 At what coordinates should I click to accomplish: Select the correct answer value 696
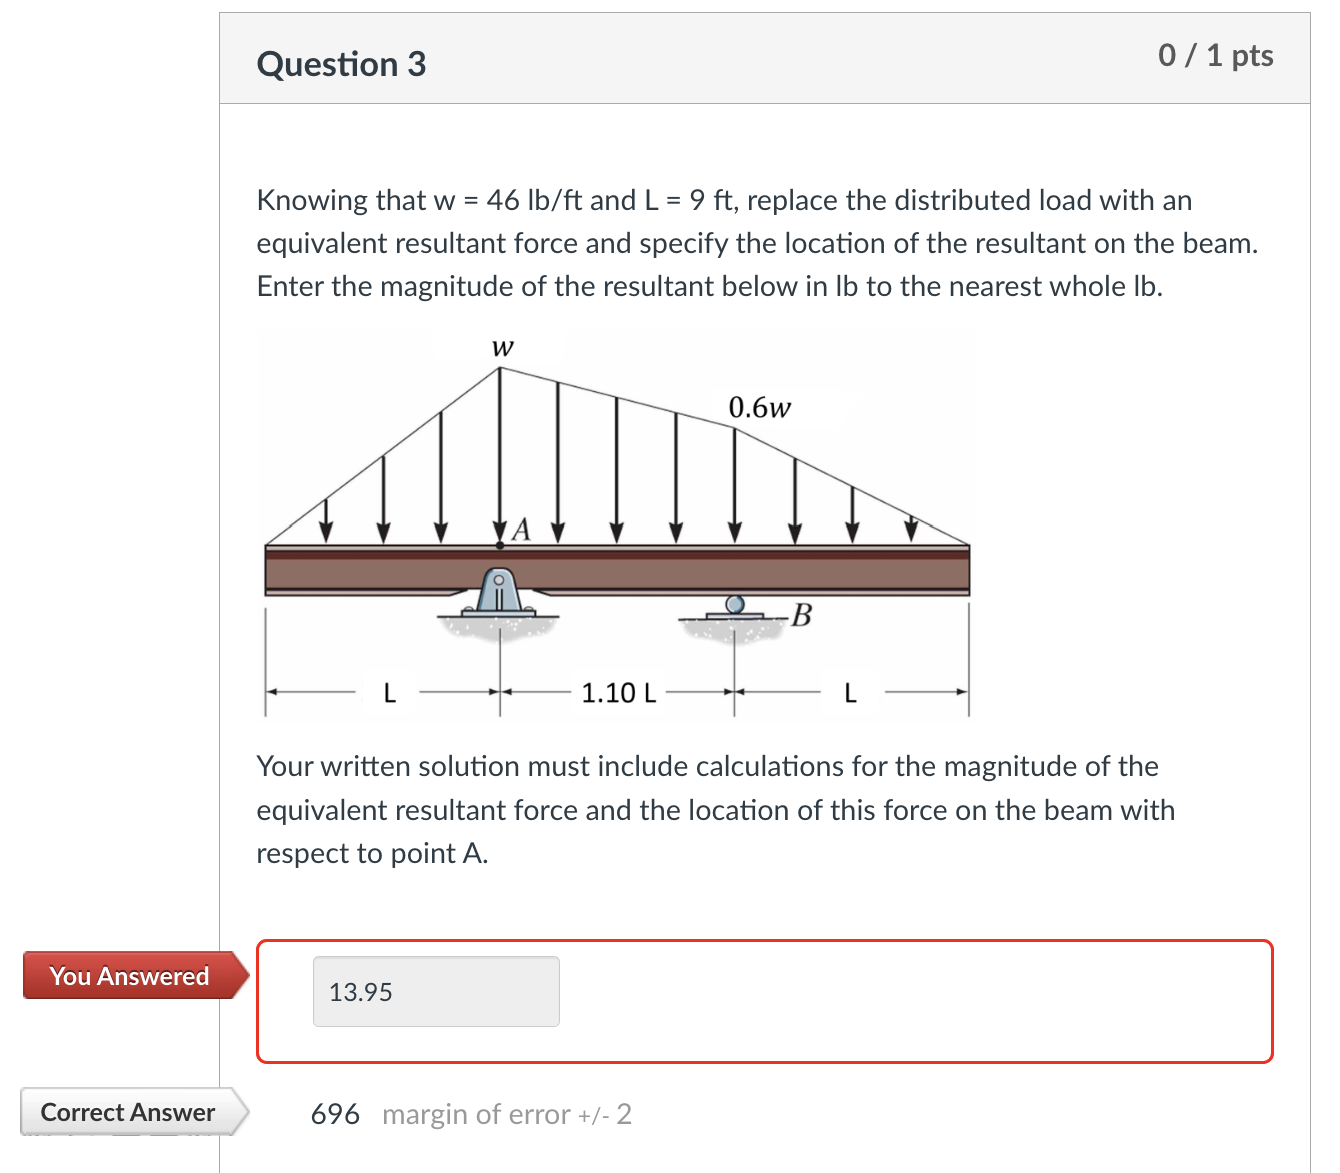click(334, 1113)
